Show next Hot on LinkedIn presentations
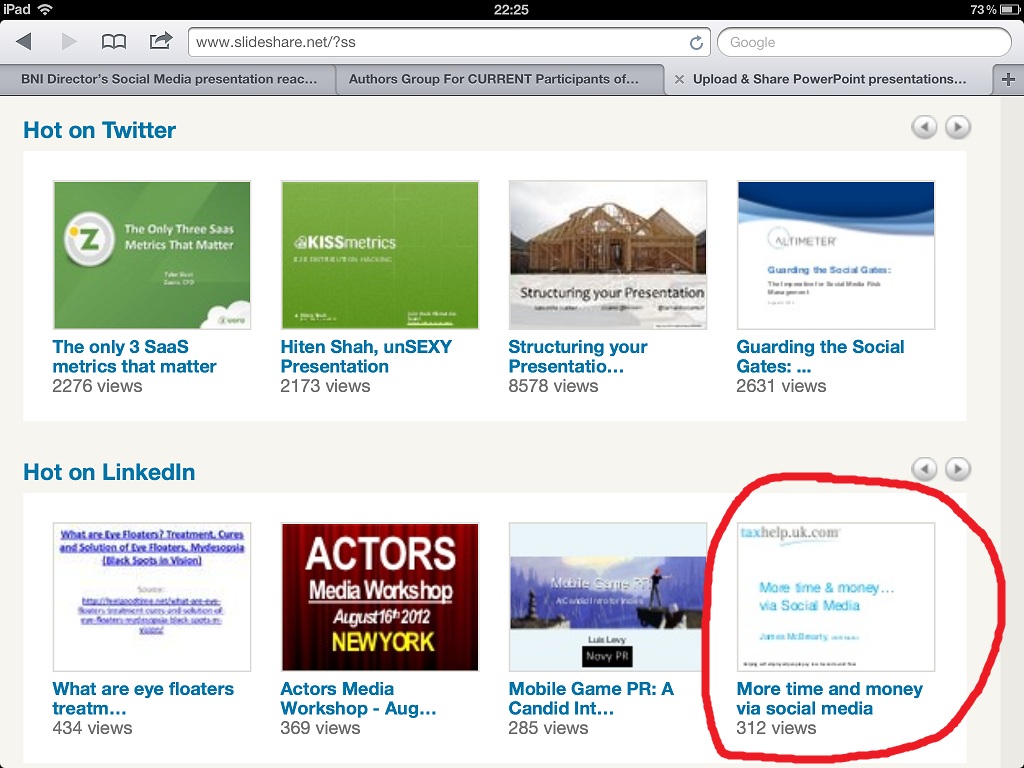 pos(958,469)
